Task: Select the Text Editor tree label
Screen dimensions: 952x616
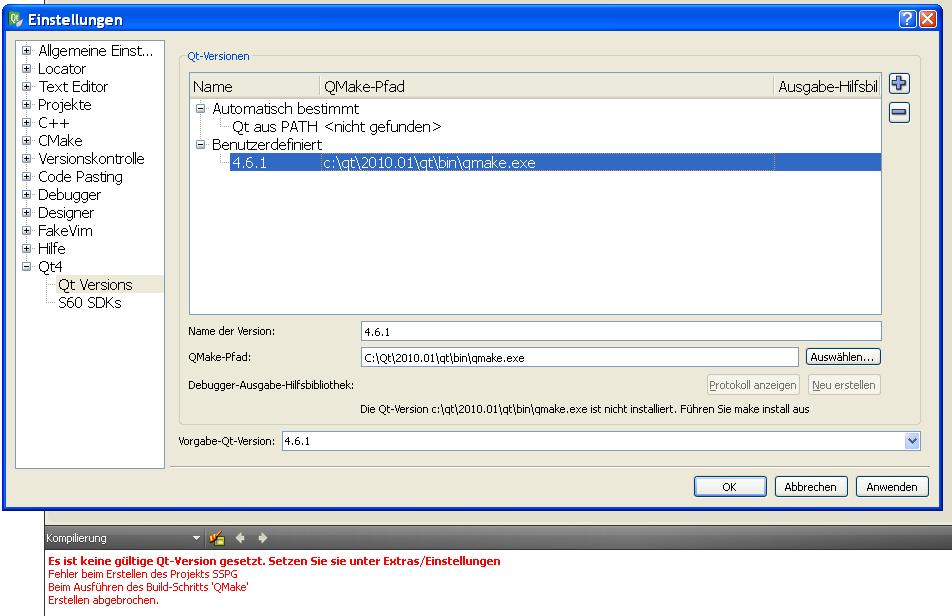Action: coord(73,87)
